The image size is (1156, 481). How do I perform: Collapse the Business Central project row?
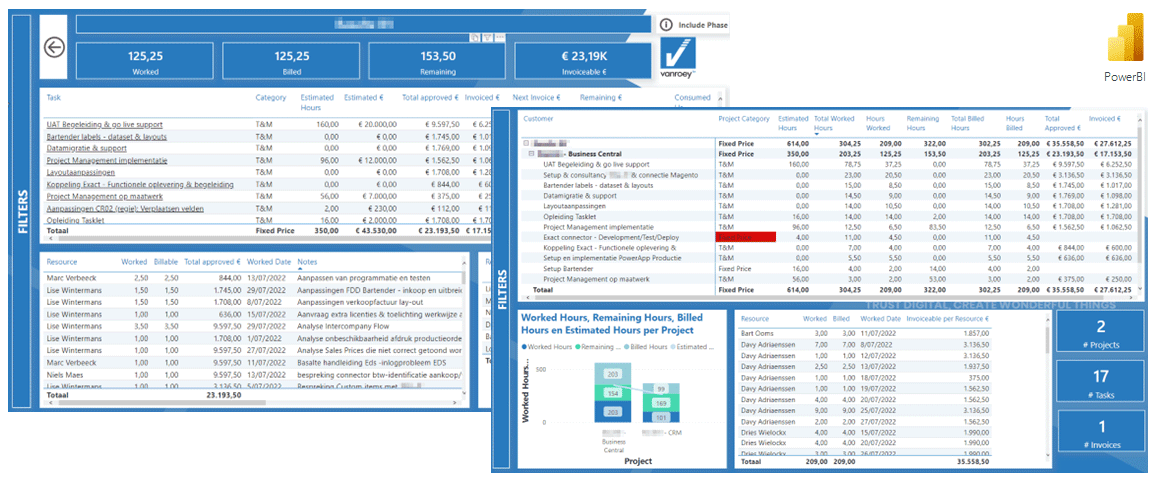coord(532,153)
